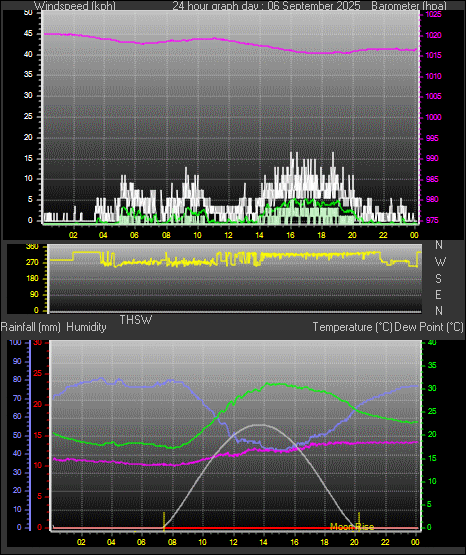Click the Rainfall (mm) label

point(30,327)
